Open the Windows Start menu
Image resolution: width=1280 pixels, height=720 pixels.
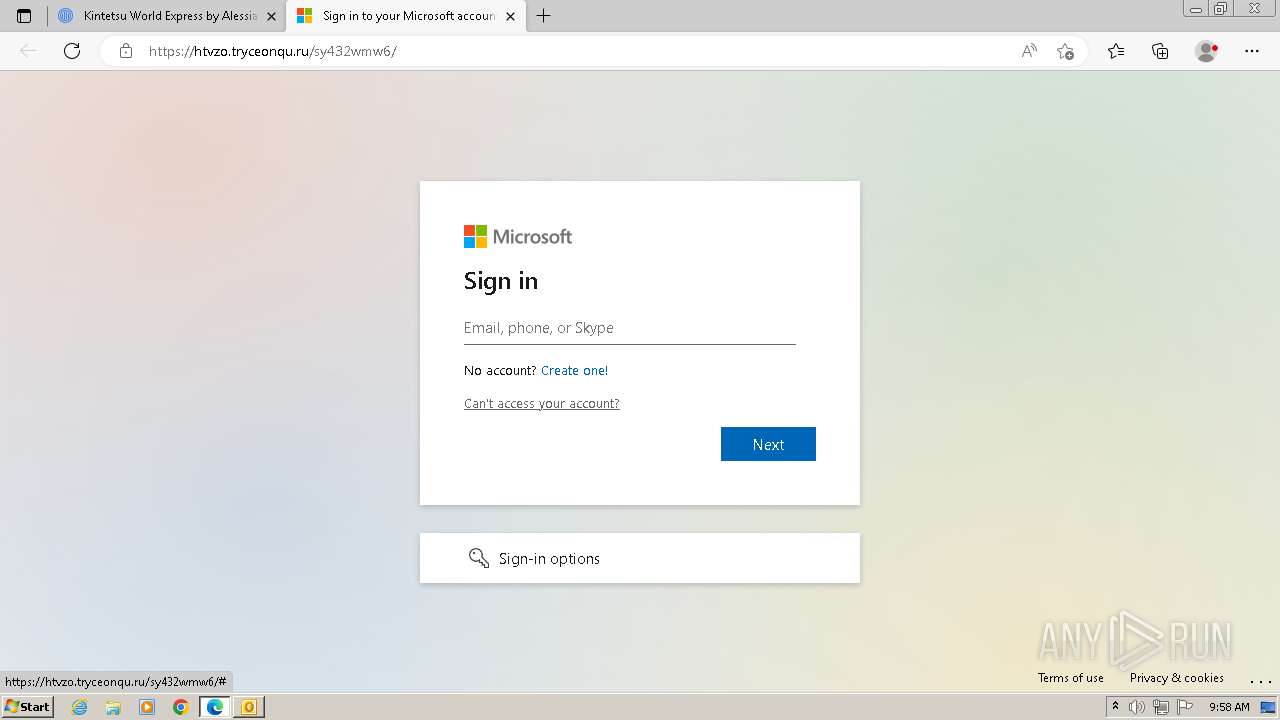(x=28, y=707)
